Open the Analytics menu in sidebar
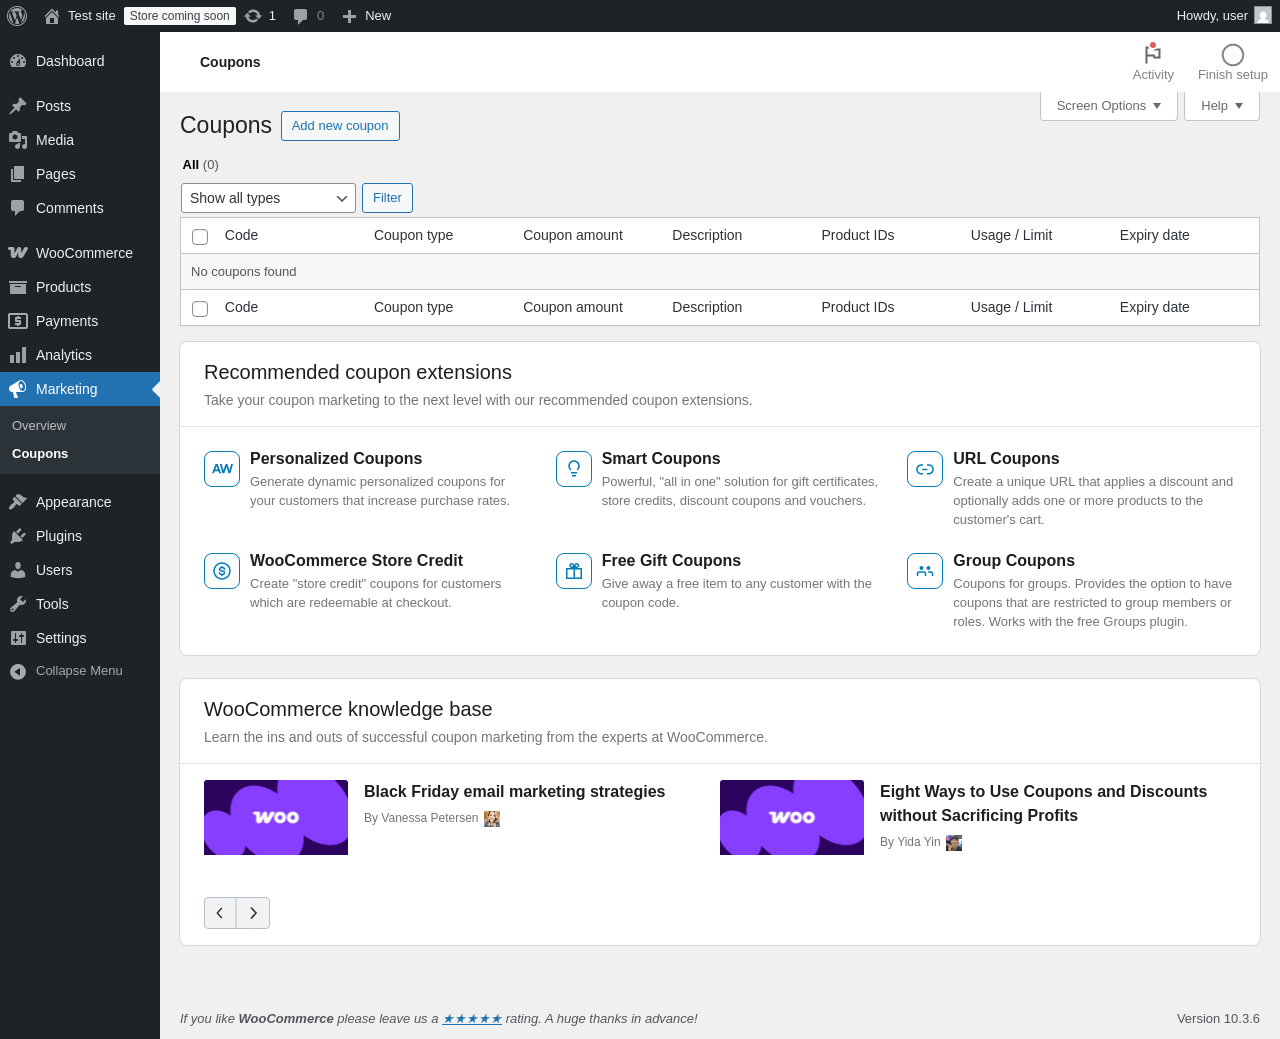This screenshot has width=1280, height=1039. coord(64,355)
